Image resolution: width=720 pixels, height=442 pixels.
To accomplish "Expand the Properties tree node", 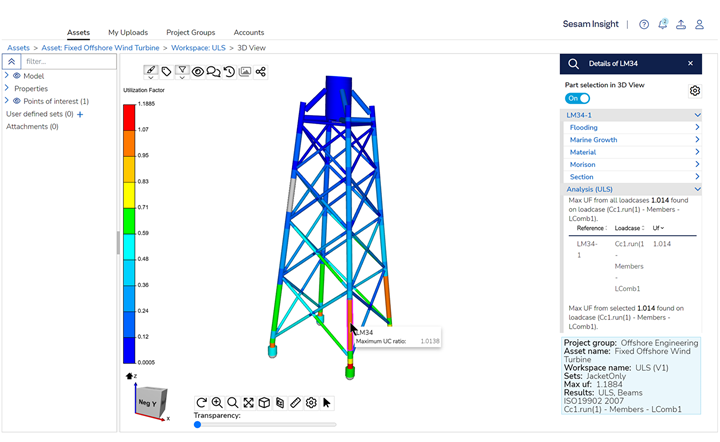I will [6, 88].
